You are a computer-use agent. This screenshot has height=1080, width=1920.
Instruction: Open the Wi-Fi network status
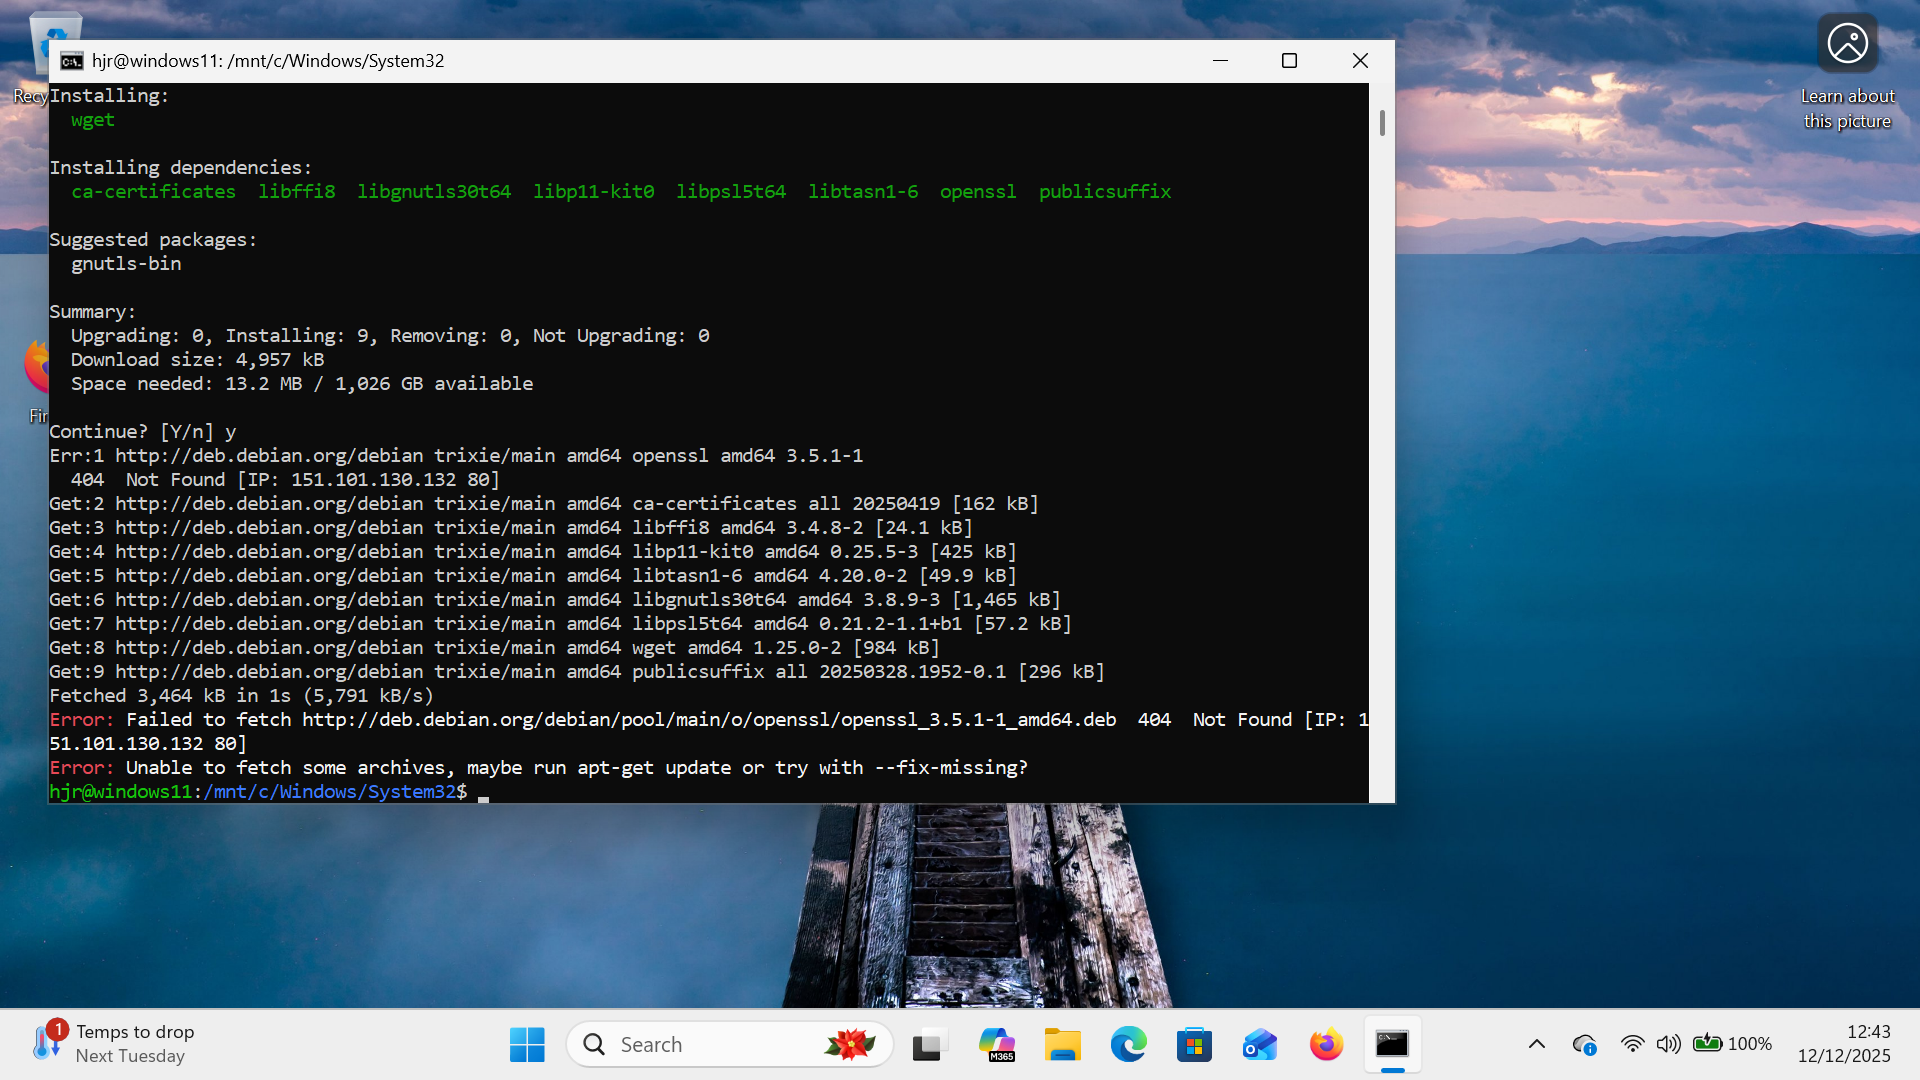[1632, 1044]
